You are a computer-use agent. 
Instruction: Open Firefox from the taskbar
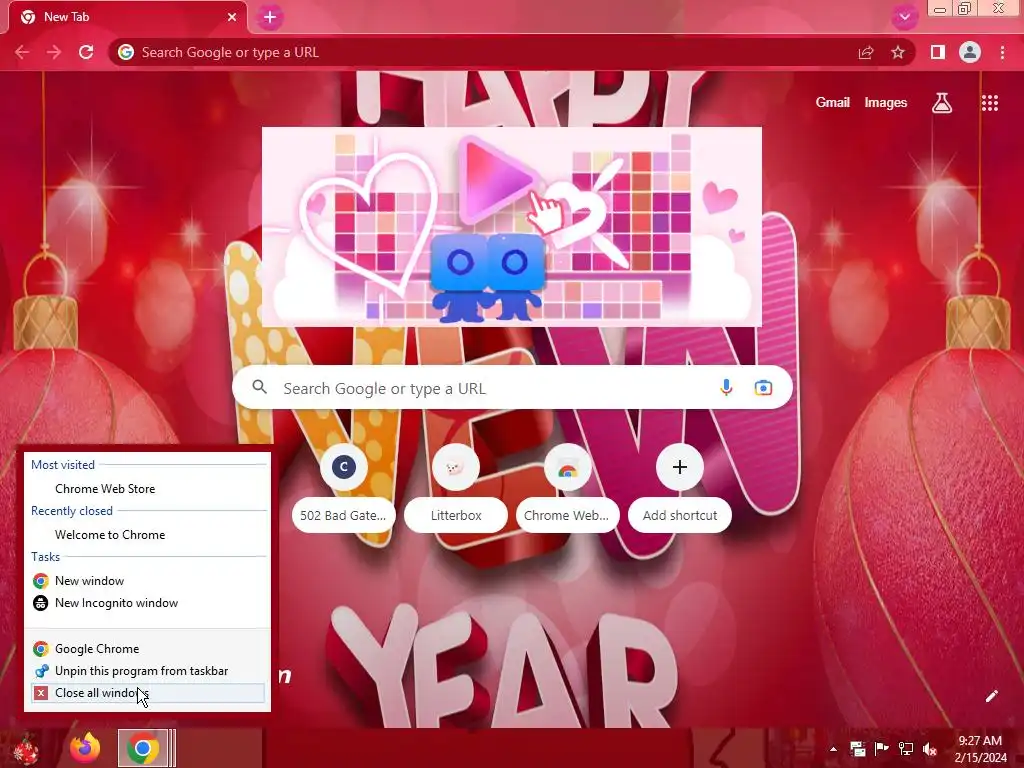[86, 748]
